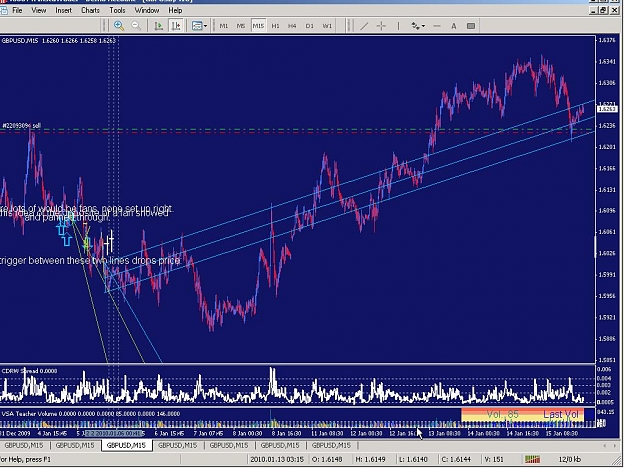Click the active GBPUSD,M15 chart tab

coord(126,445)
